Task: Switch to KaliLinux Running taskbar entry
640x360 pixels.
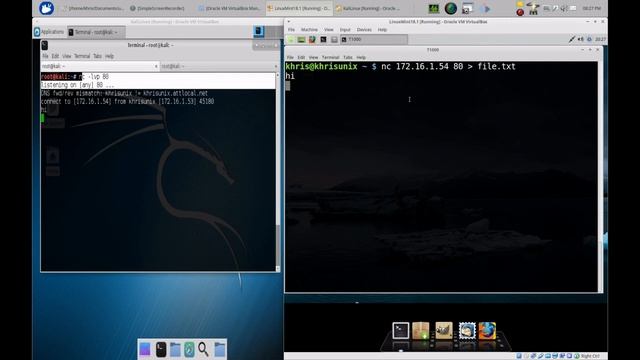Action: click(x=368, y=8)
